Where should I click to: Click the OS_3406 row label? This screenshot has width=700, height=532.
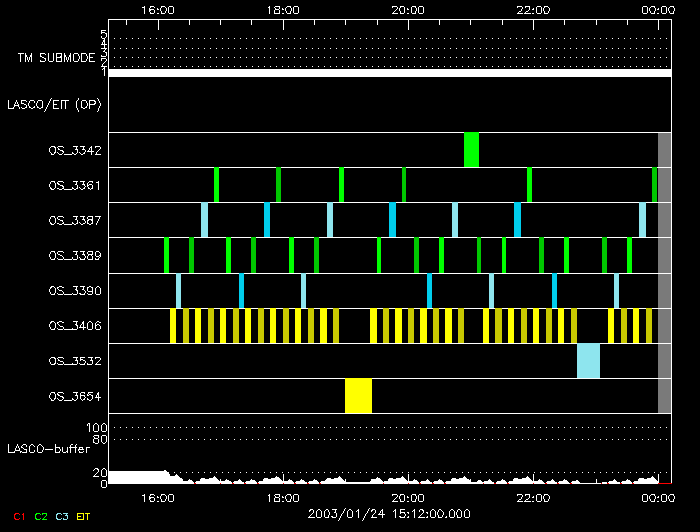click(74, 326)
